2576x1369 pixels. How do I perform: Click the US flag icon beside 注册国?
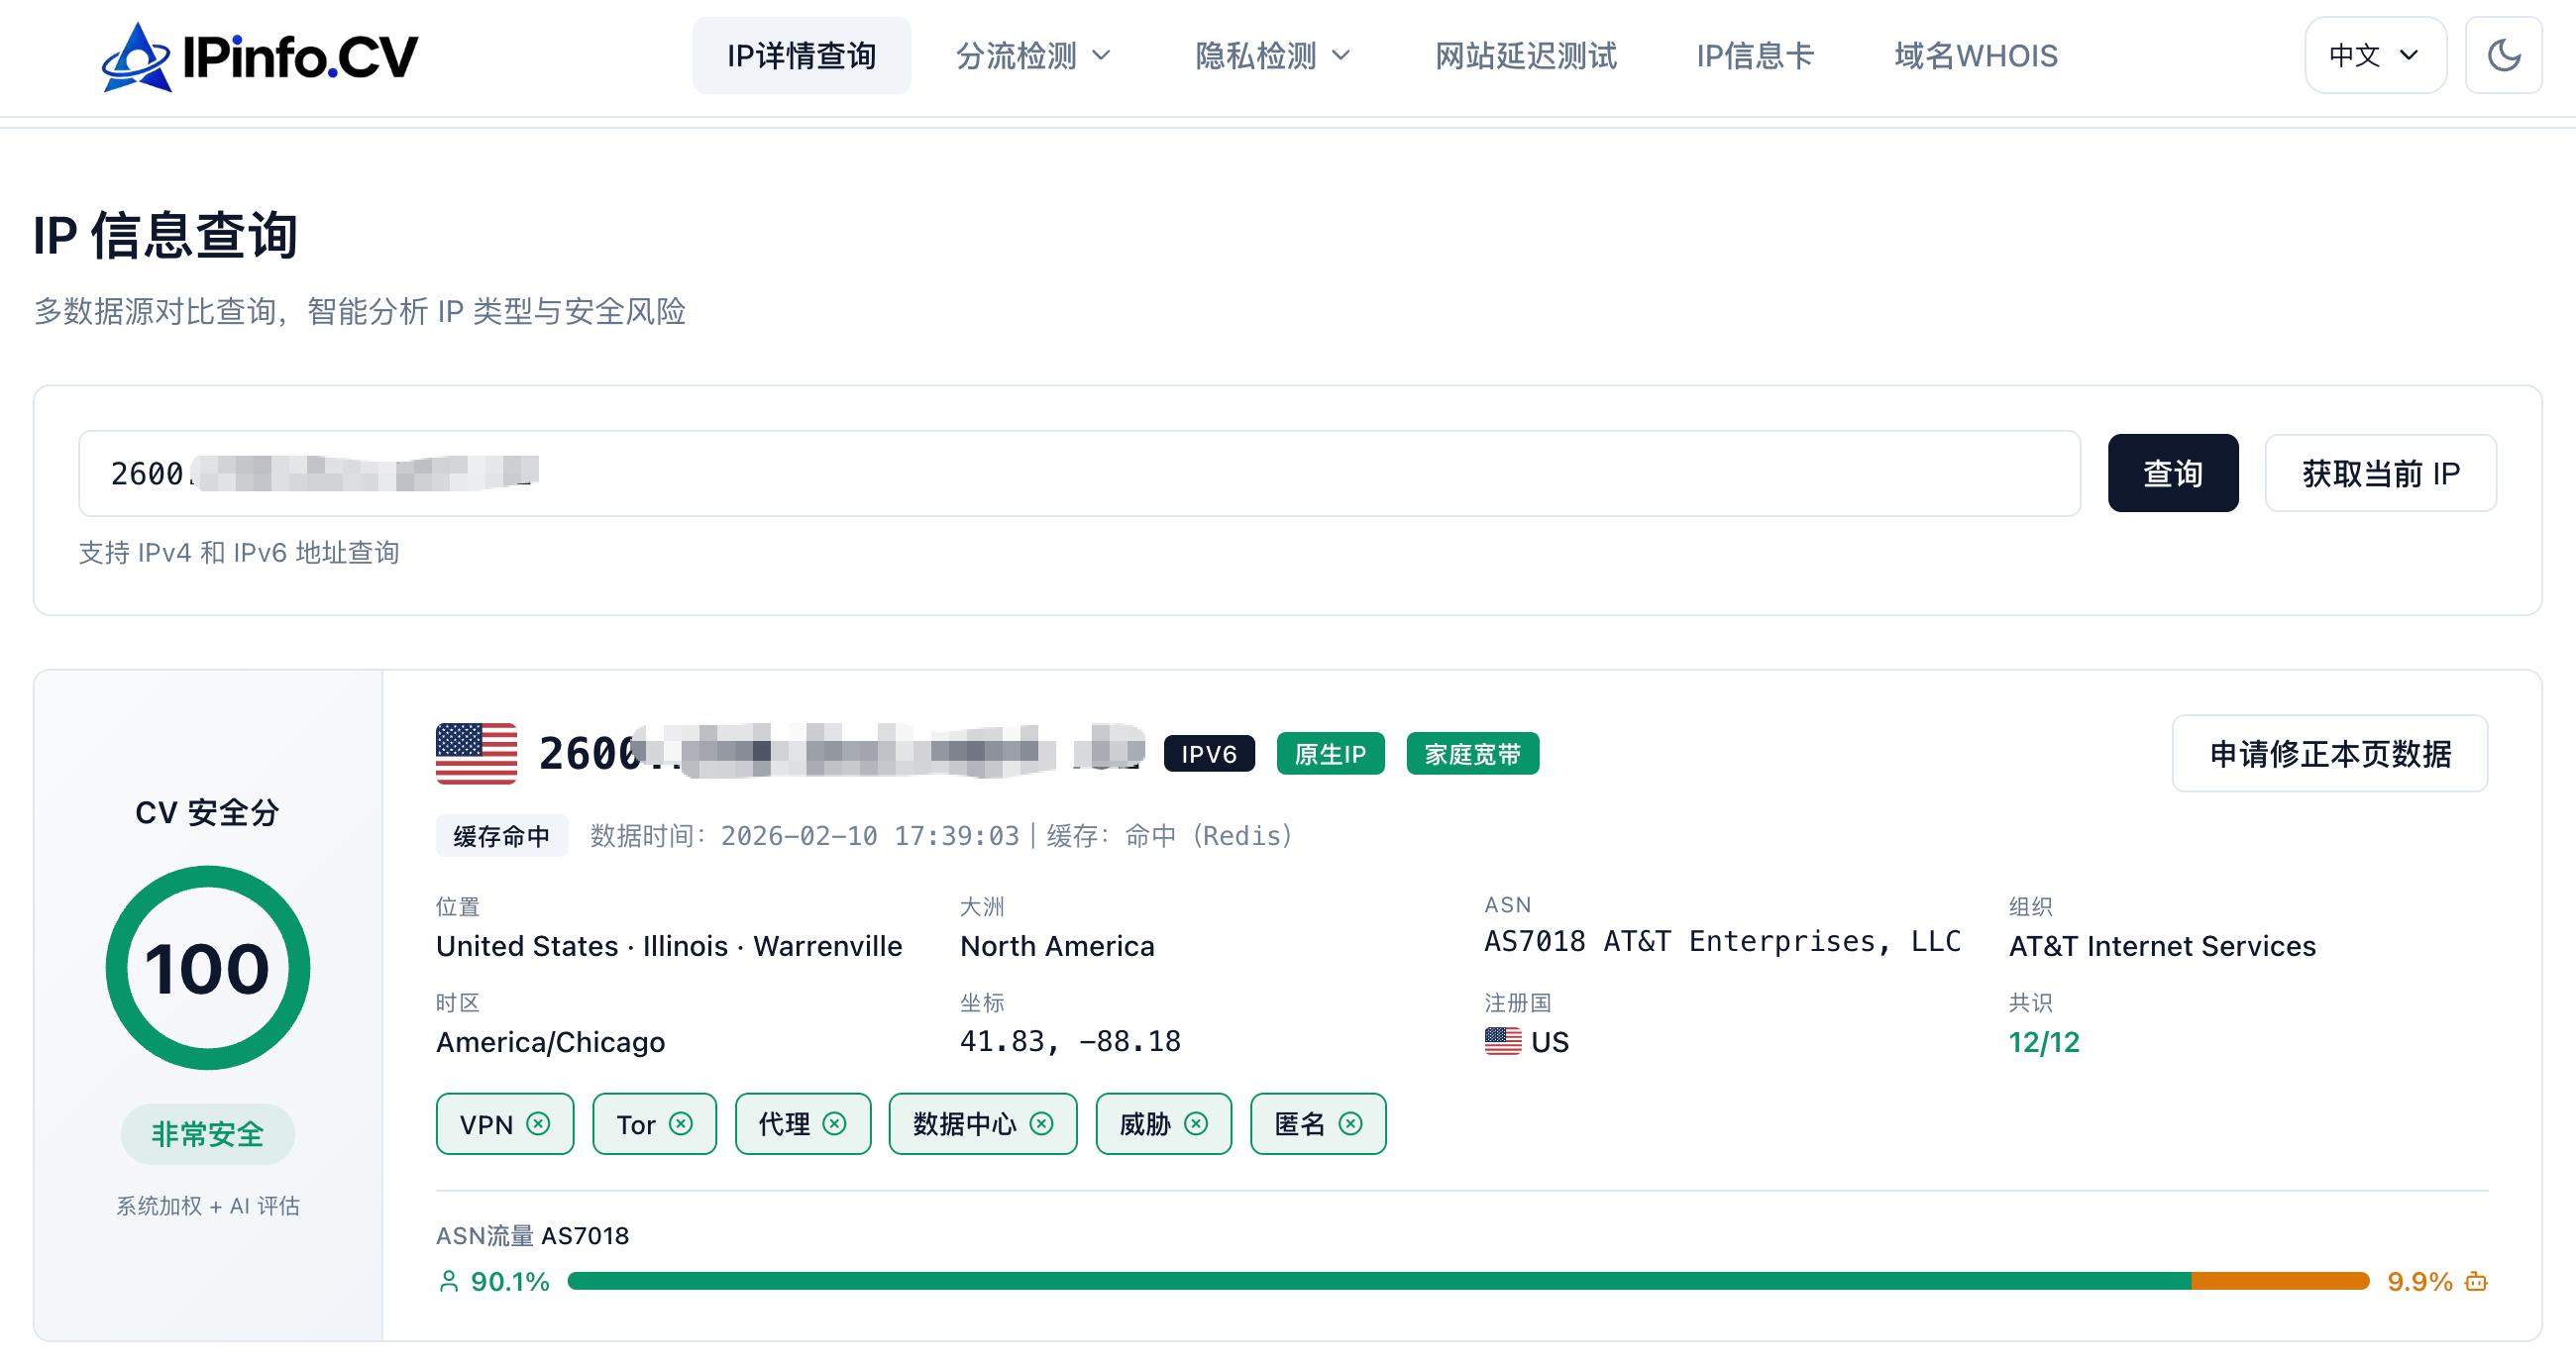[1502, 1042]
